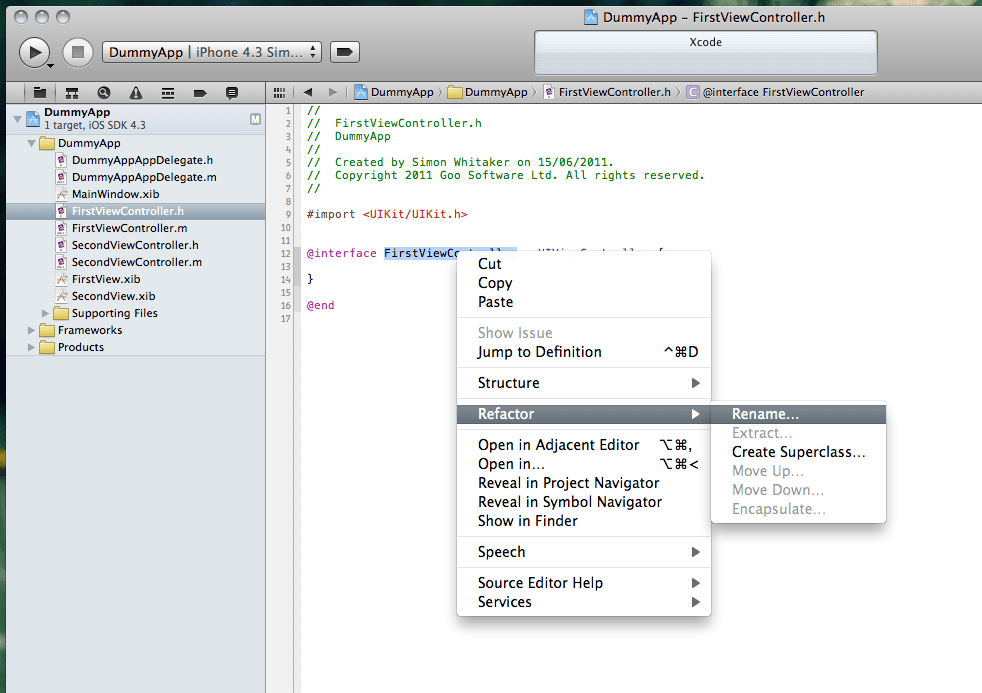
Task: Choose Rename... in Refactor submenu
Action: (799, 414)
